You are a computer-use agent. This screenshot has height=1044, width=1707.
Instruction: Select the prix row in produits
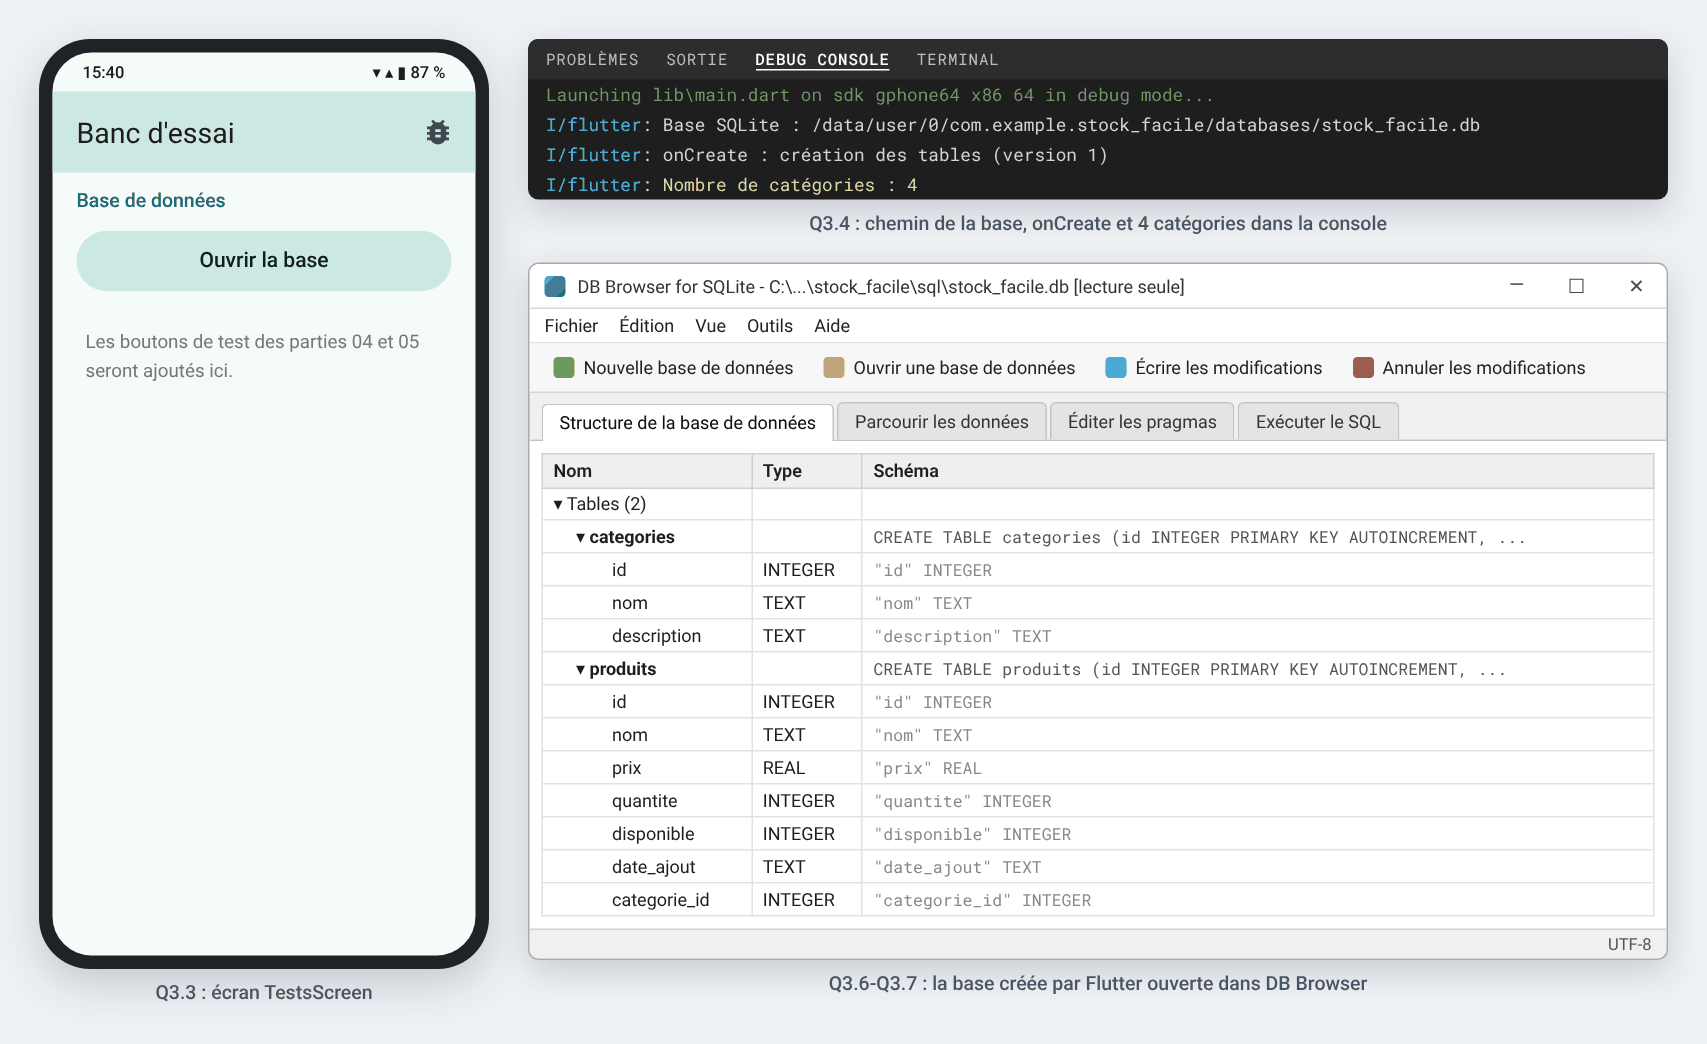click(x=1098, y=768)
